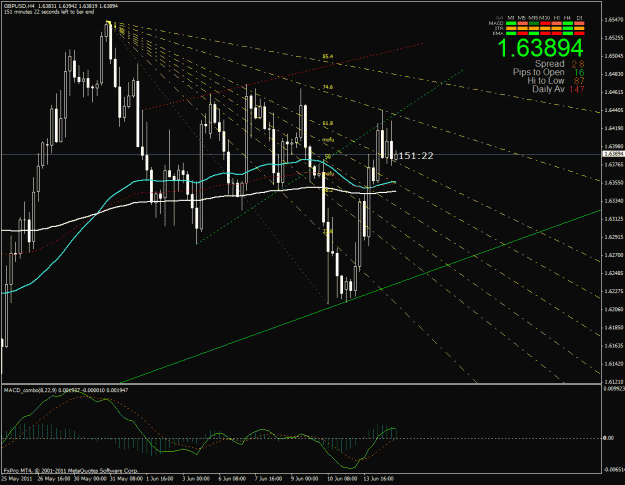Click the MACD row label in signal grid

click(496, 23)
